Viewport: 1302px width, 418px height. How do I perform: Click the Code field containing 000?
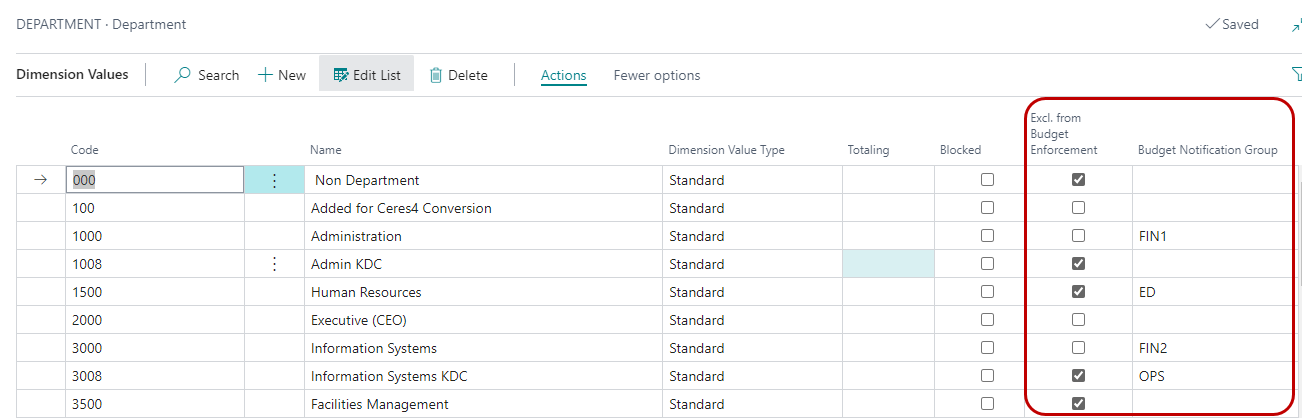[x=154, y=180]
